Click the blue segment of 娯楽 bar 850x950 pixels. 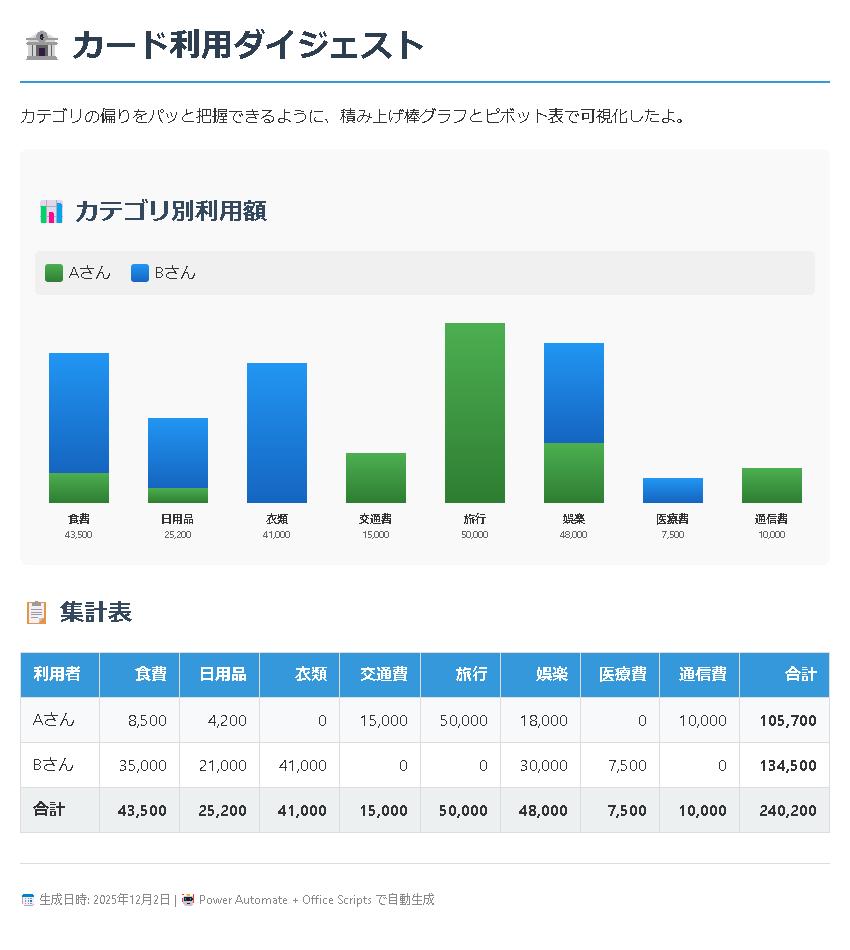[x=574, y=393]
